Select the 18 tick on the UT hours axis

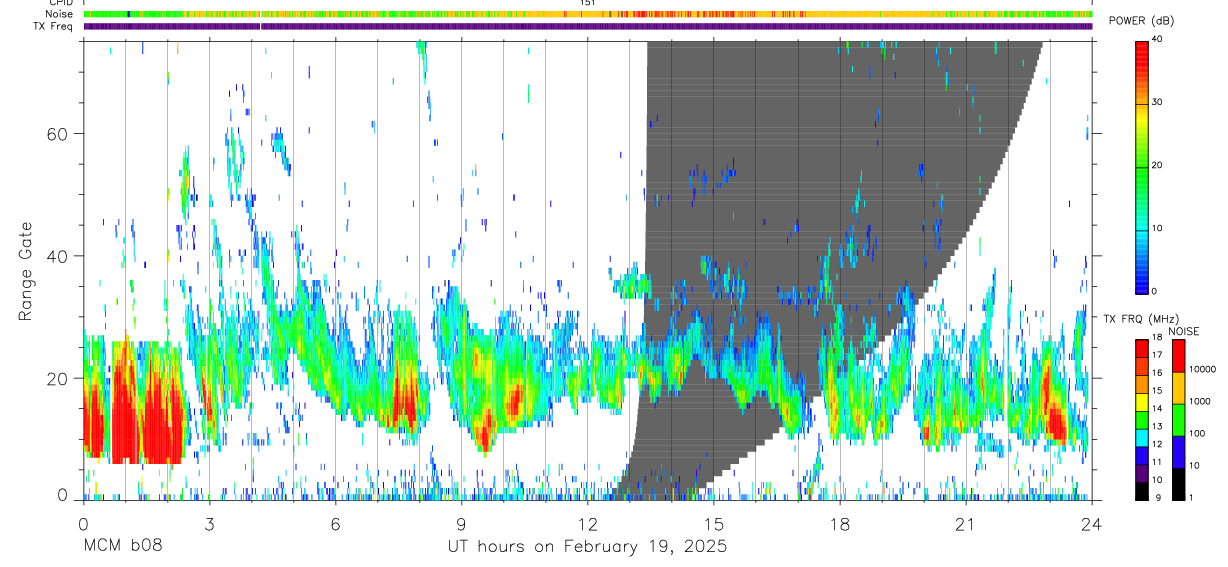click(839, 523)
